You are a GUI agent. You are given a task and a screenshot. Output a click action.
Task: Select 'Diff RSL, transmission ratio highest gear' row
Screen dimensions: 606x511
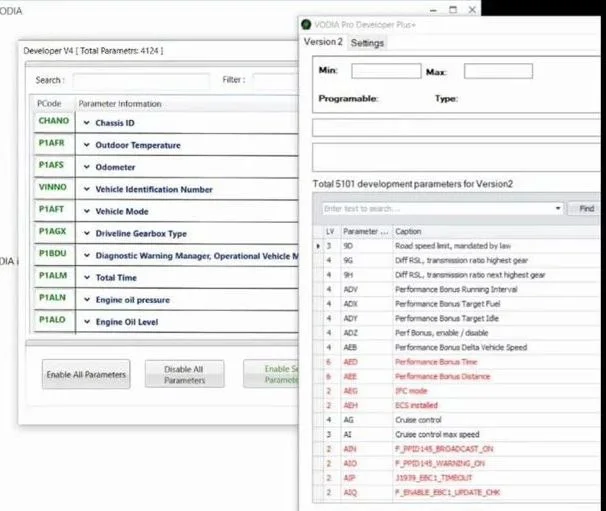click(458, 261)
